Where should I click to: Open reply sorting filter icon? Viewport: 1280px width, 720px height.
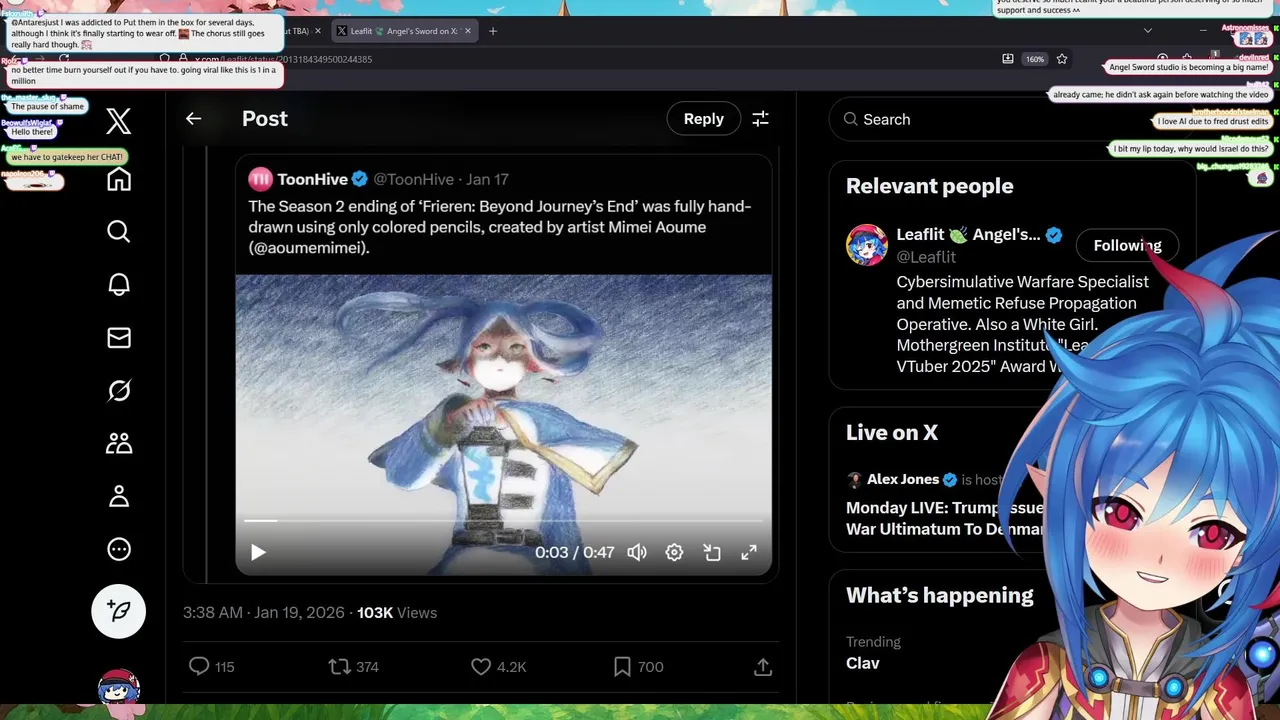click(760, 118)
